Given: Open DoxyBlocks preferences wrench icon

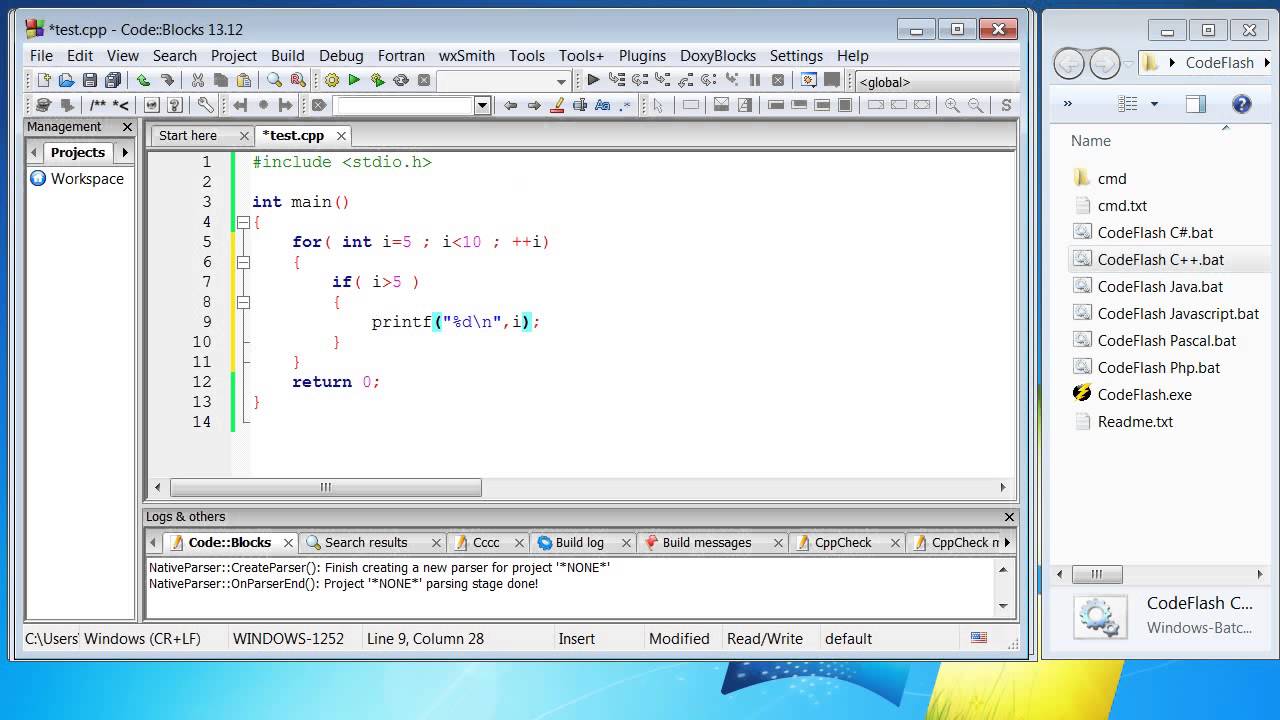Looking at the screenshot, I should tap(205, 105).
